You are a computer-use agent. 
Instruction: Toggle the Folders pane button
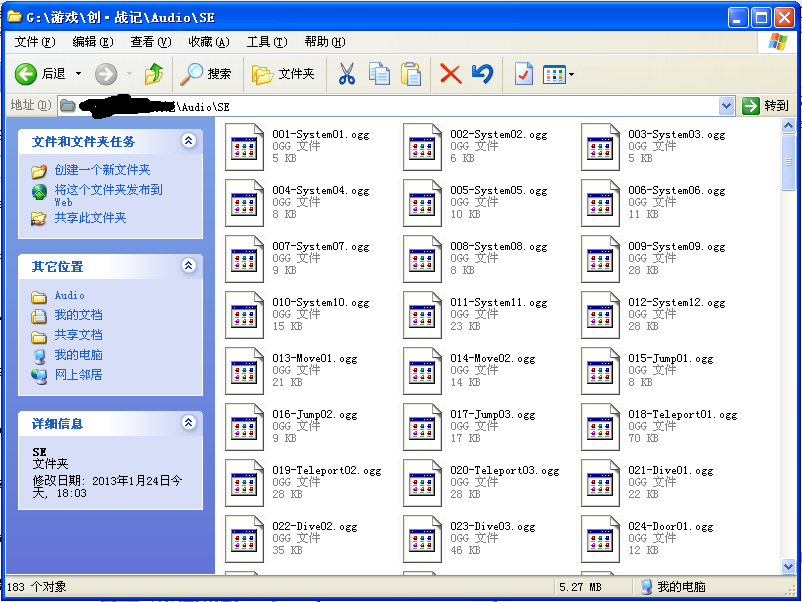click(x=283, y=74)
